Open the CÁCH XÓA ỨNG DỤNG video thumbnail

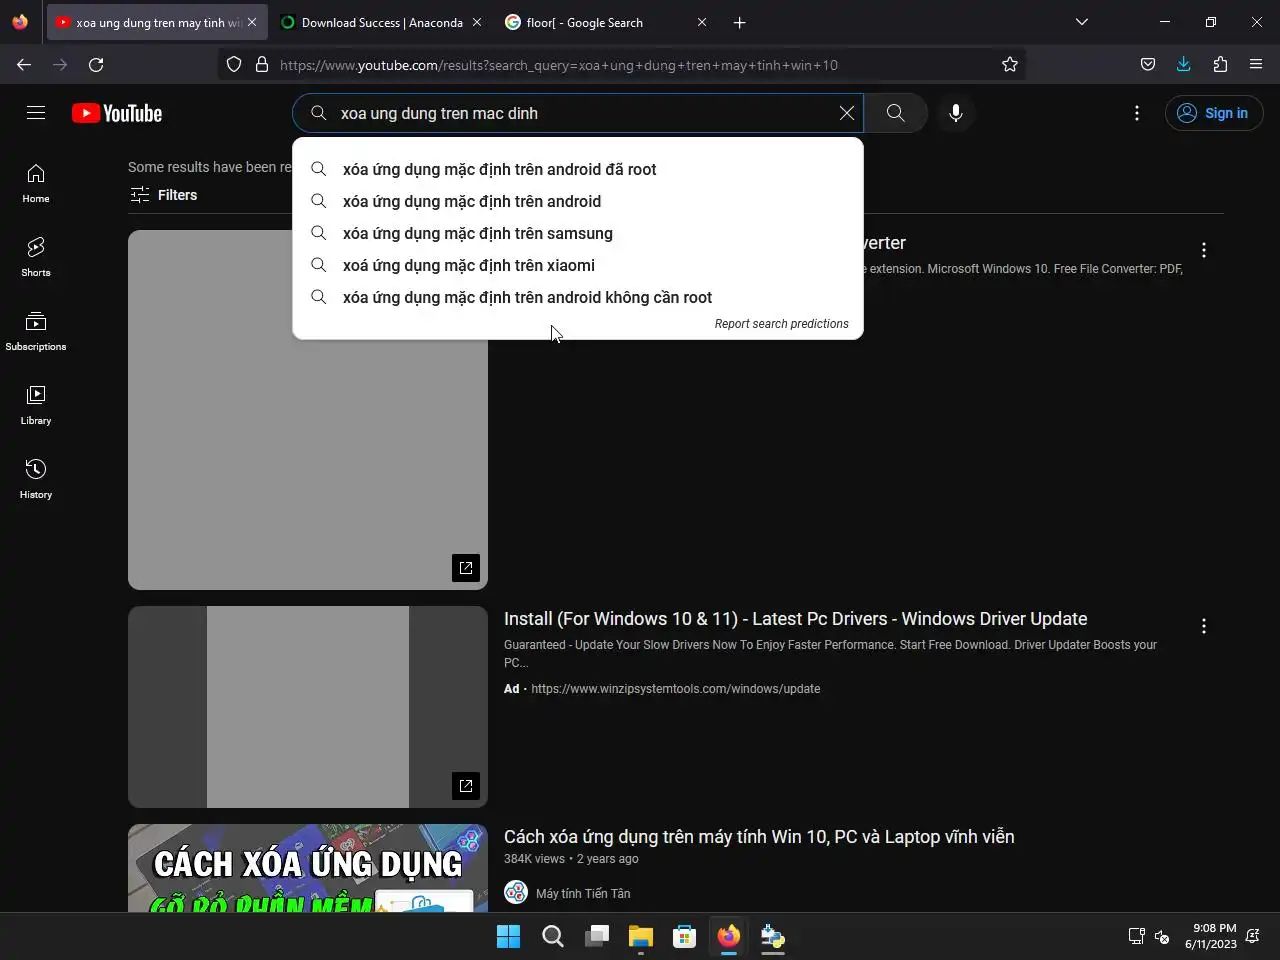point(308,868)
